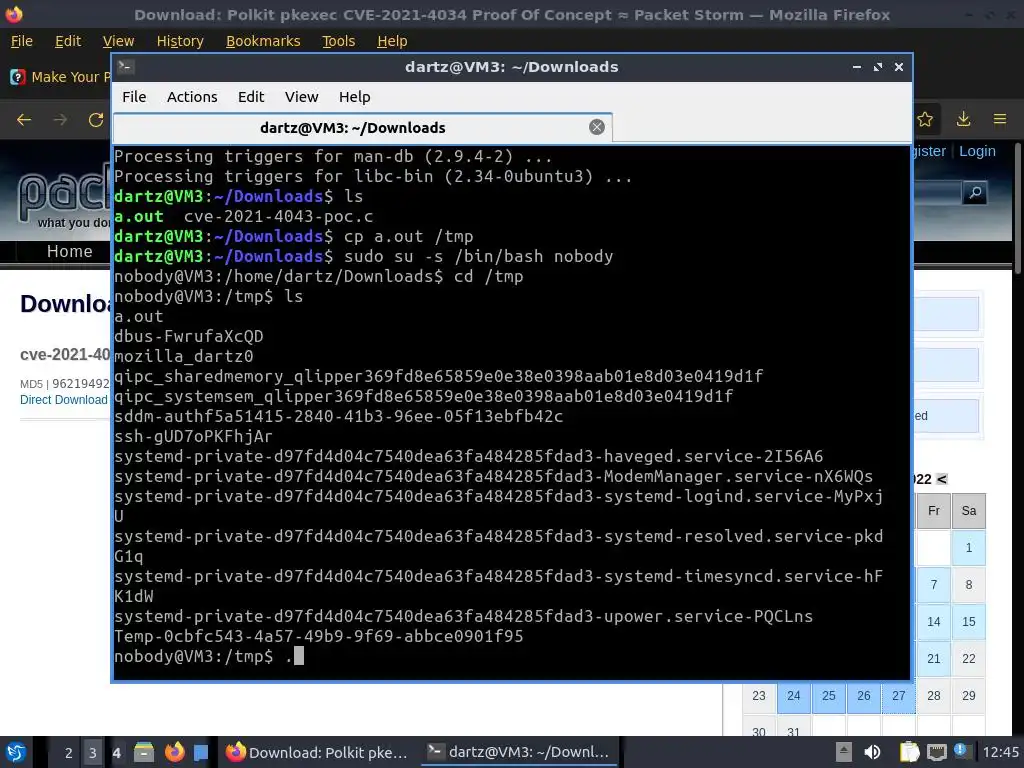Open Home in Packet Storm navigation

[69, 251]
